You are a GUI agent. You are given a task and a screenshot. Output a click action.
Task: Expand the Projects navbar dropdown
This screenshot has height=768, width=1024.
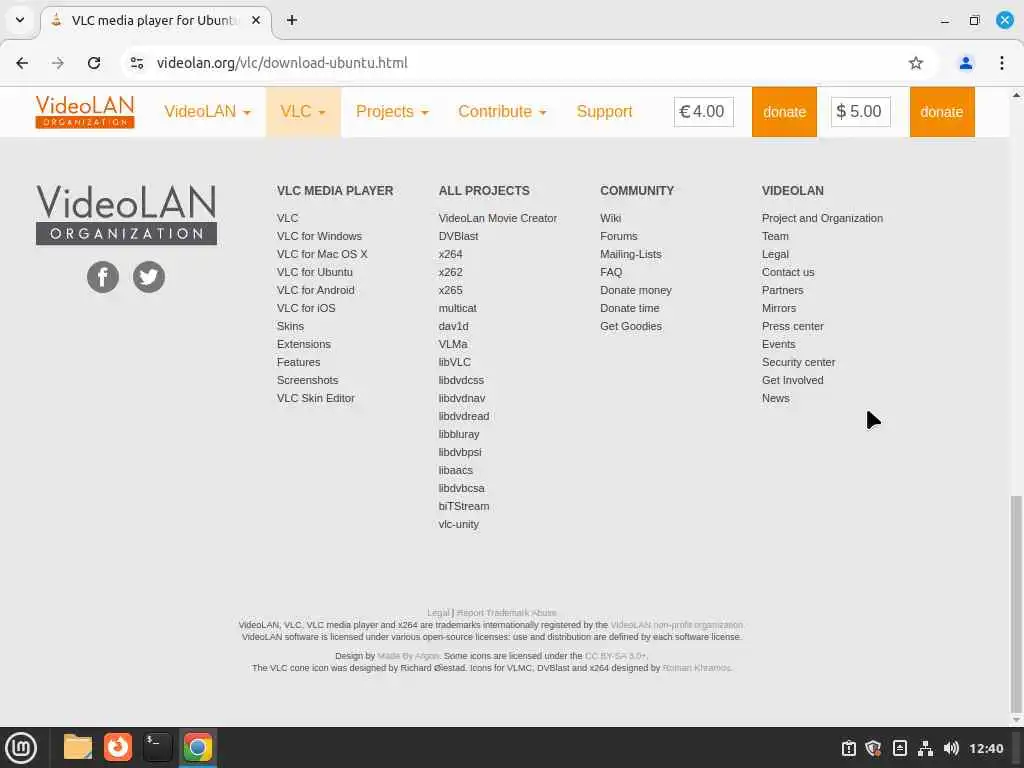392,112
